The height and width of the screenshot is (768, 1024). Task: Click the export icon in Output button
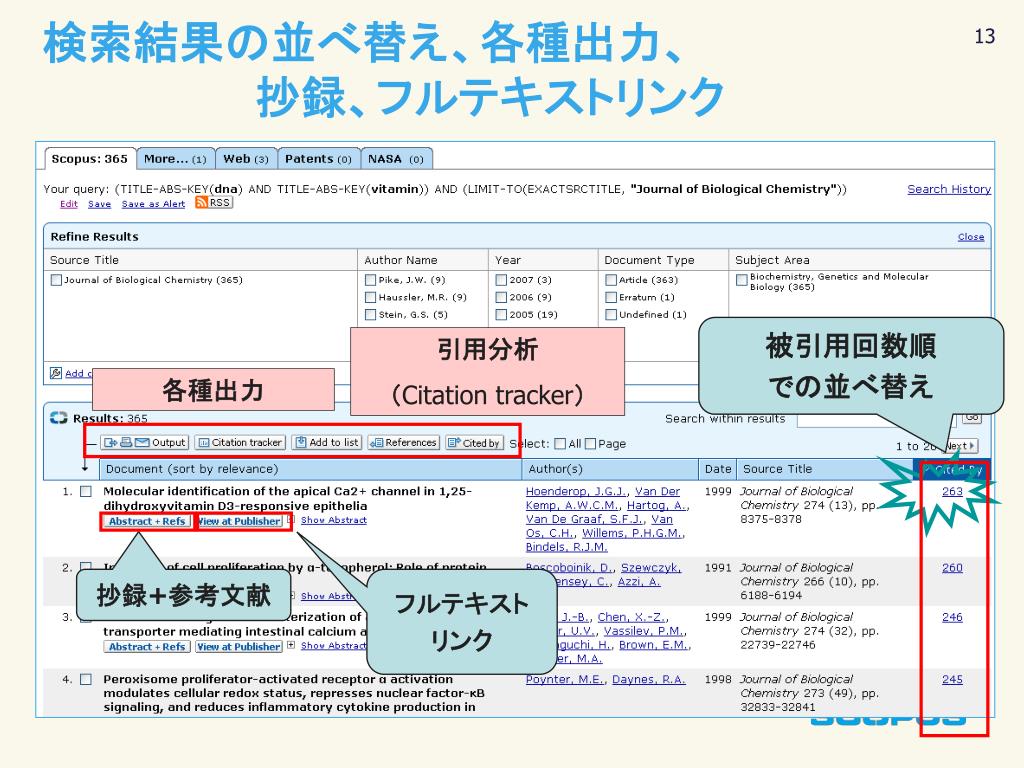(110, 443)
